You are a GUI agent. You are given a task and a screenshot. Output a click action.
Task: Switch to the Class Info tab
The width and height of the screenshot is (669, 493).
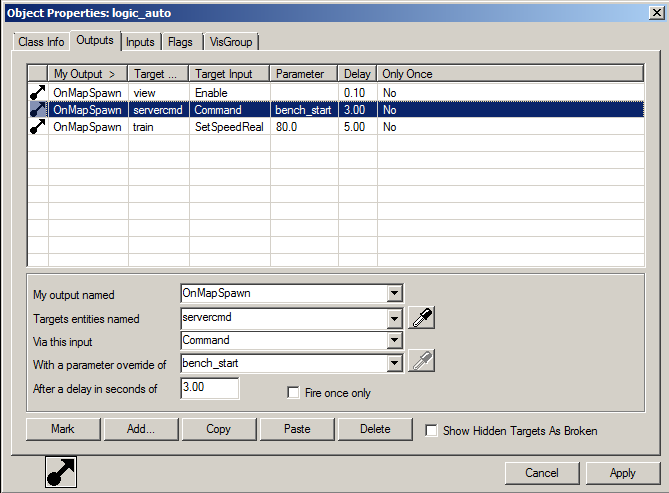click(x=41, y=42)
